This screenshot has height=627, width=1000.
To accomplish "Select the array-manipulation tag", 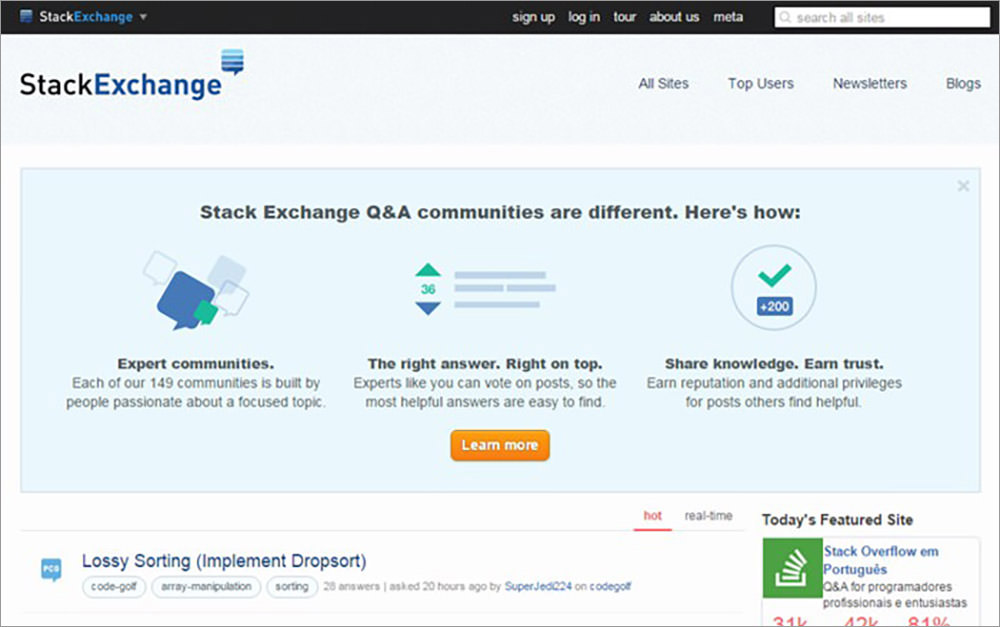I will (x=206, y=587).
